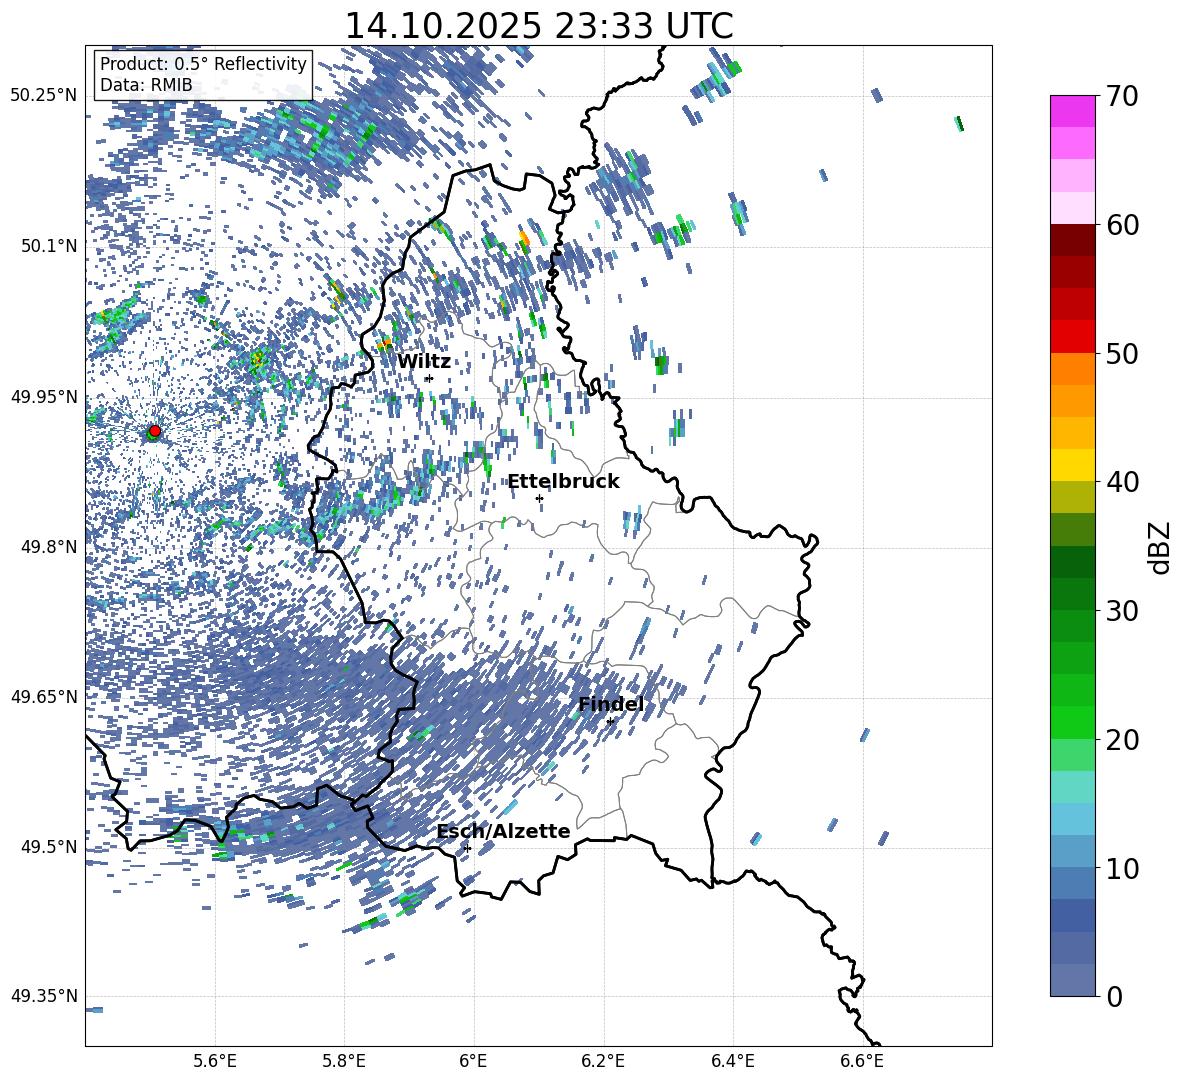The width and height of the screenshot is (1184, 1081).
Task: Click the 6.6°E longitude label
Action: tap(862, 1061)
